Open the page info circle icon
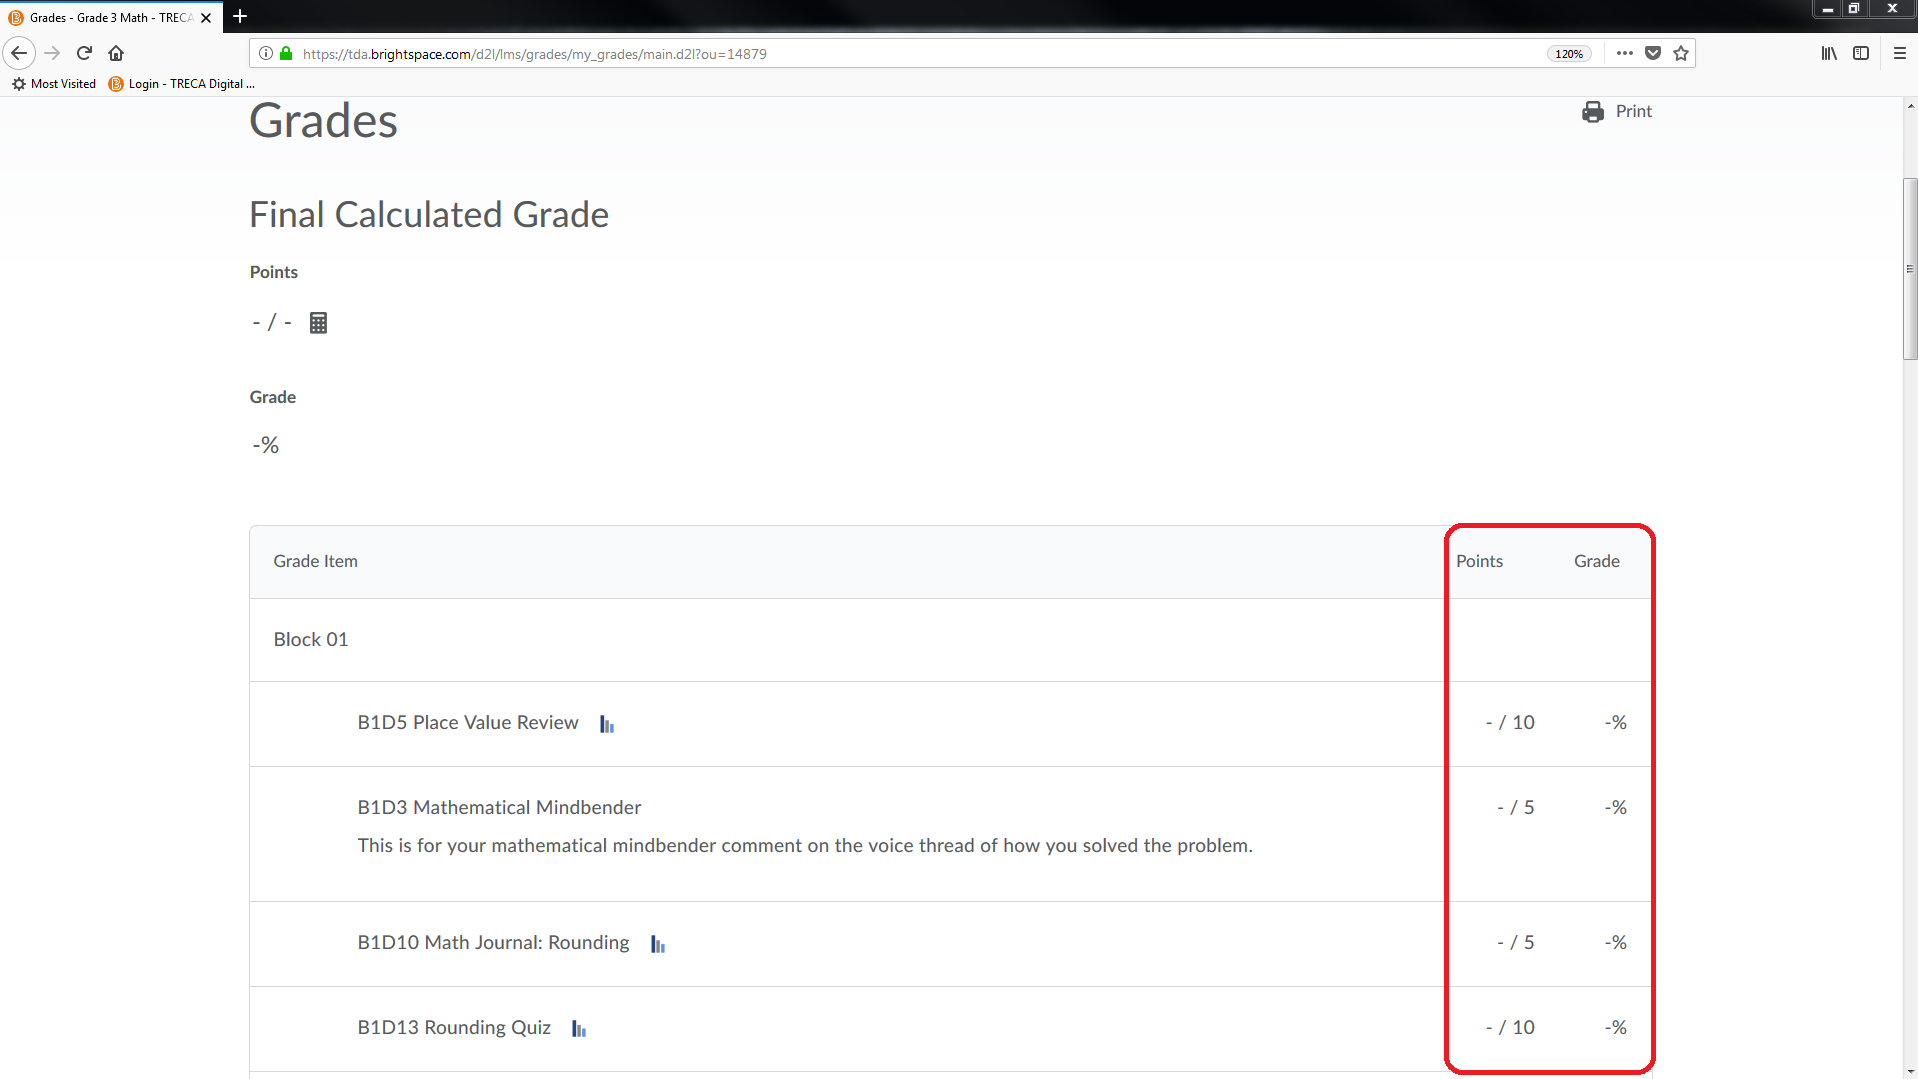Image resolution: width=1918 pixels, height=1079 pixels. pyautogui.click(x=265, y=53)
